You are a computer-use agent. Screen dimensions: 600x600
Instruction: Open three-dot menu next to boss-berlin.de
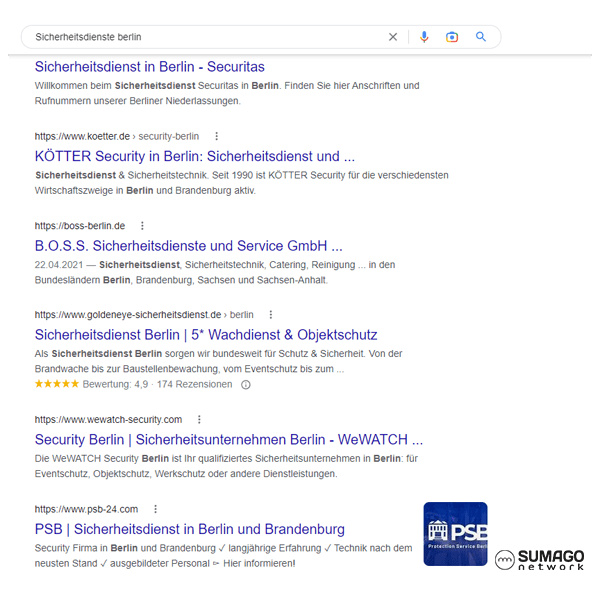(x=142, y=226)
